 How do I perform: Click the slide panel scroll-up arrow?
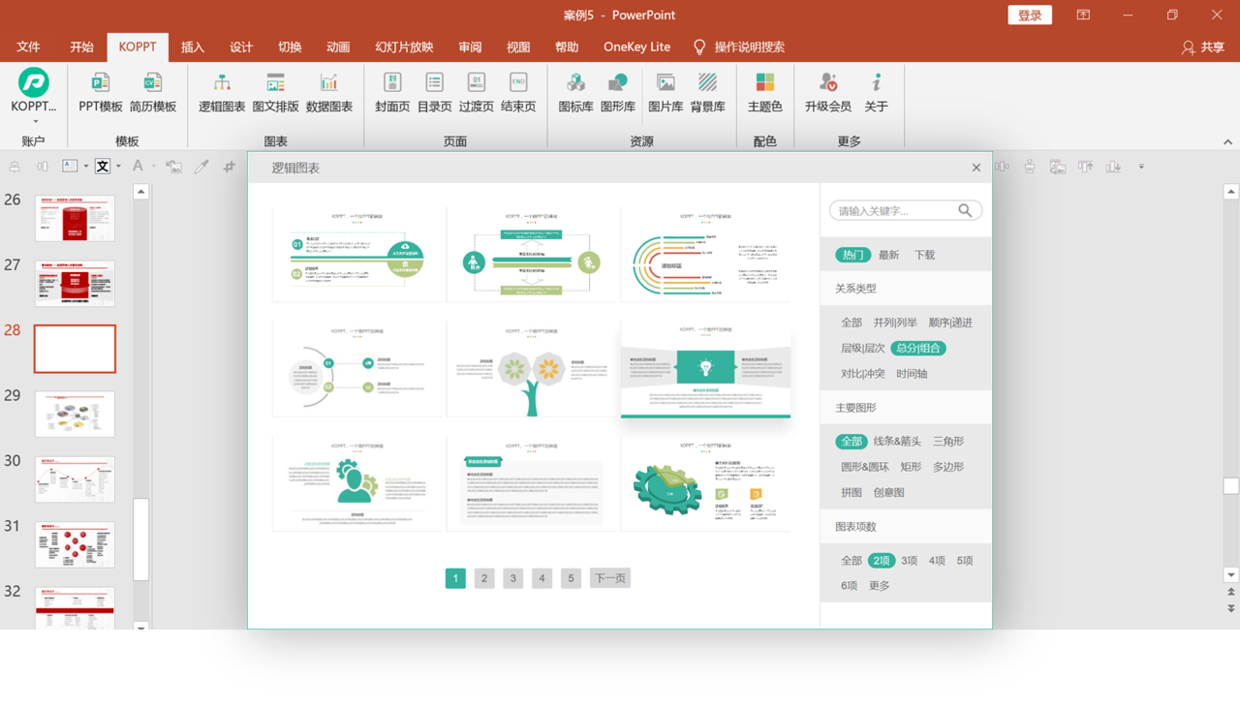[141, 191]
